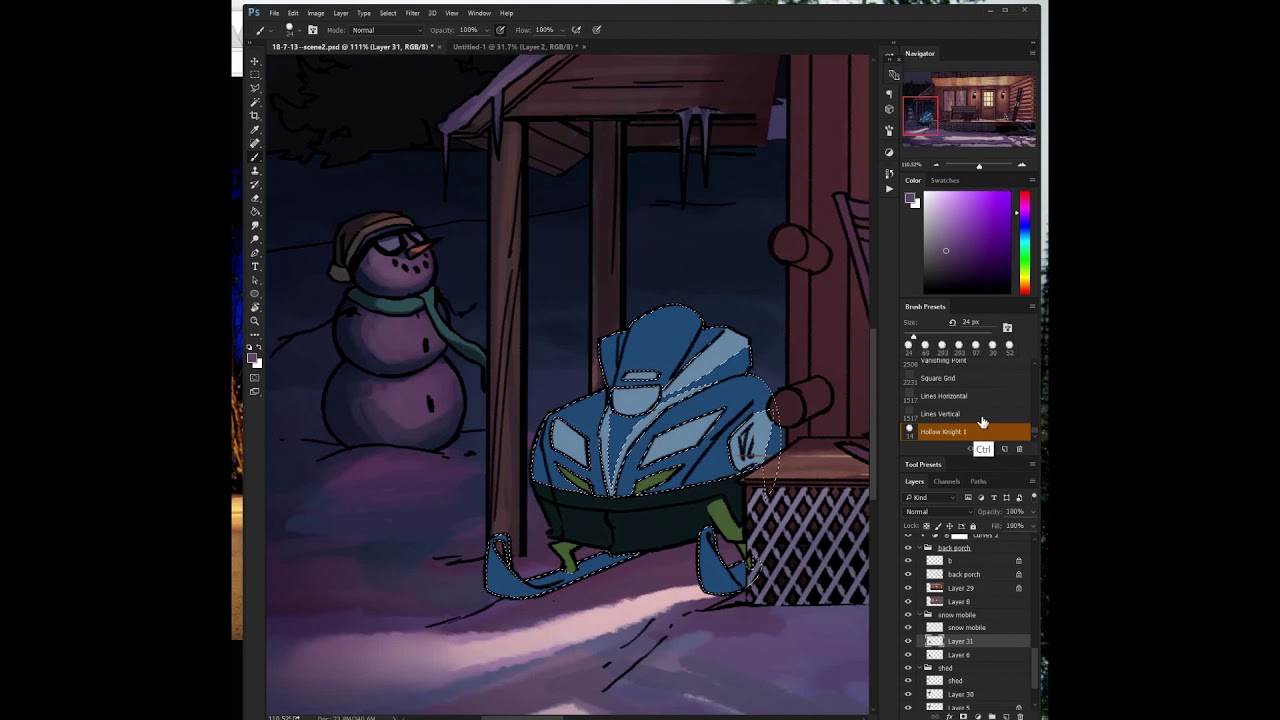
Task: Open the Filter menu
Action: tap(412, 13)
